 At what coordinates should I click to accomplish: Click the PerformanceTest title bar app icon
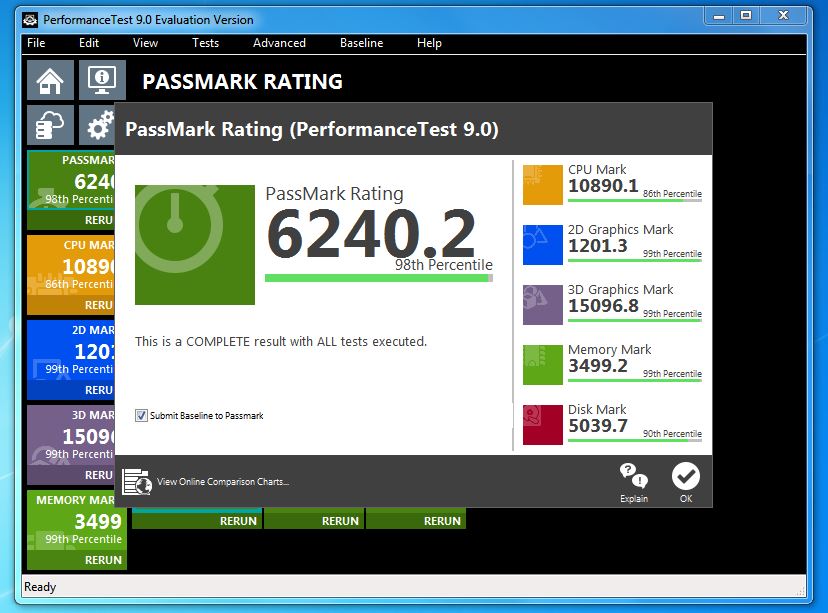(x=30, y=20)
